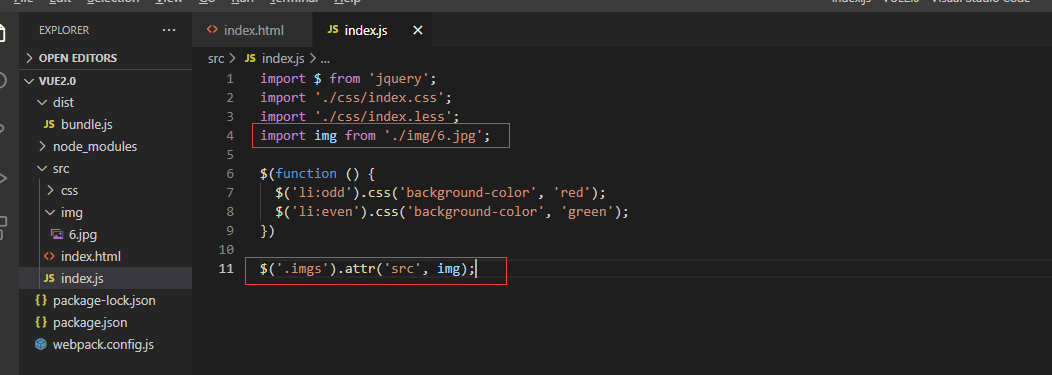Collapse the src folder in Explorer
The image size is (1052, 375).
click(x=105, y=168)
